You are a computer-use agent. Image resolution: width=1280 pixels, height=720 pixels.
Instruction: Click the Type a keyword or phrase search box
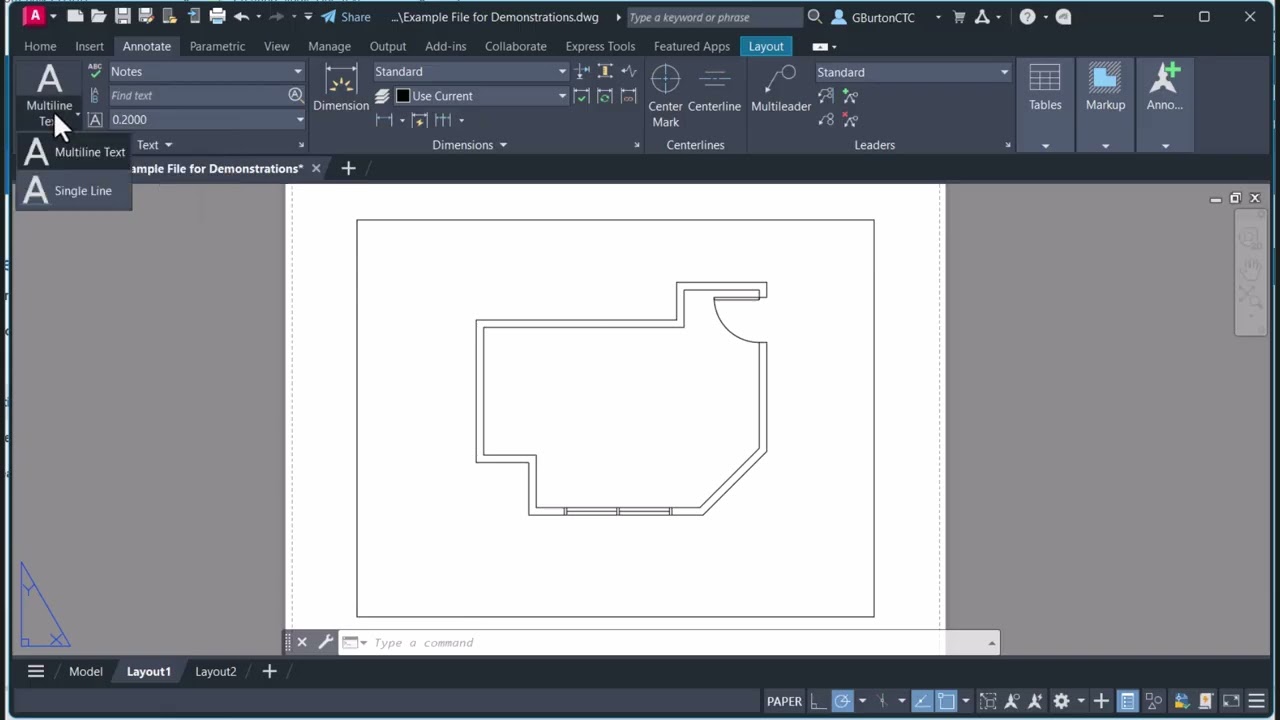713,17
